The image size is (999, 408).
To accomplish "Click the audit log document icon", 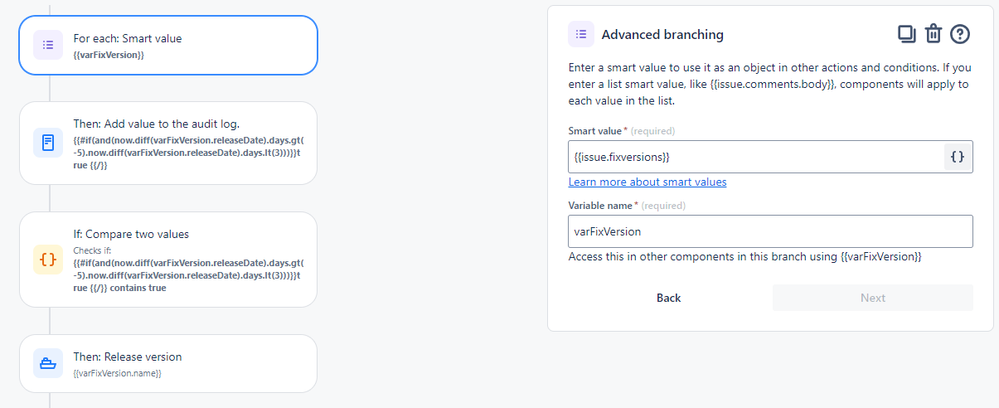I will coord(48,143).
